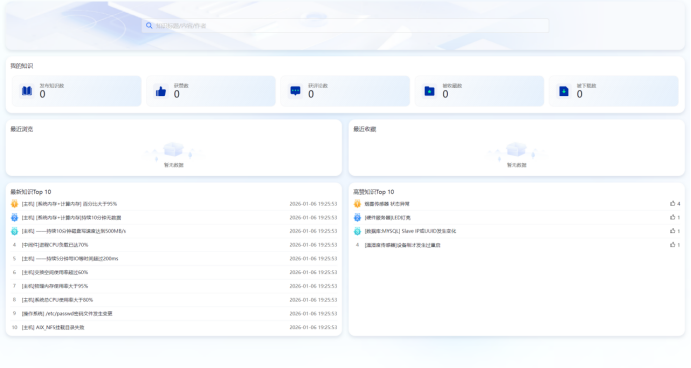
Task: Click the timestamp on the first-ranked latest article
Action: [x=313, y=204]
